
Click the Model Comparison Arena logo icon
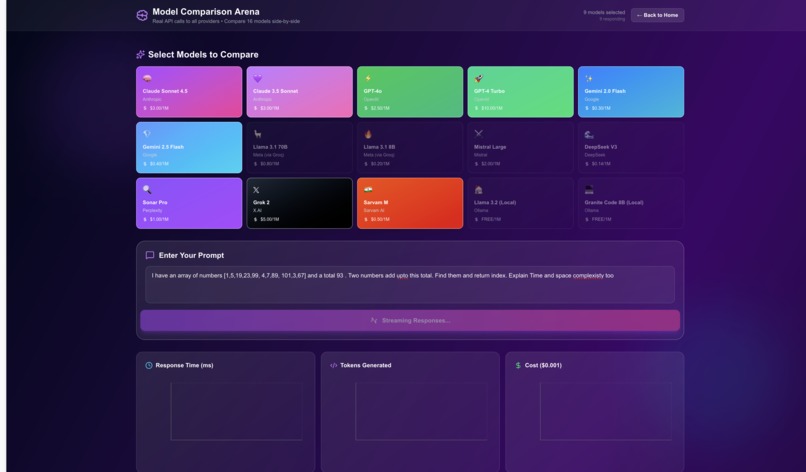pyautogui.click(x=142, y=15)
